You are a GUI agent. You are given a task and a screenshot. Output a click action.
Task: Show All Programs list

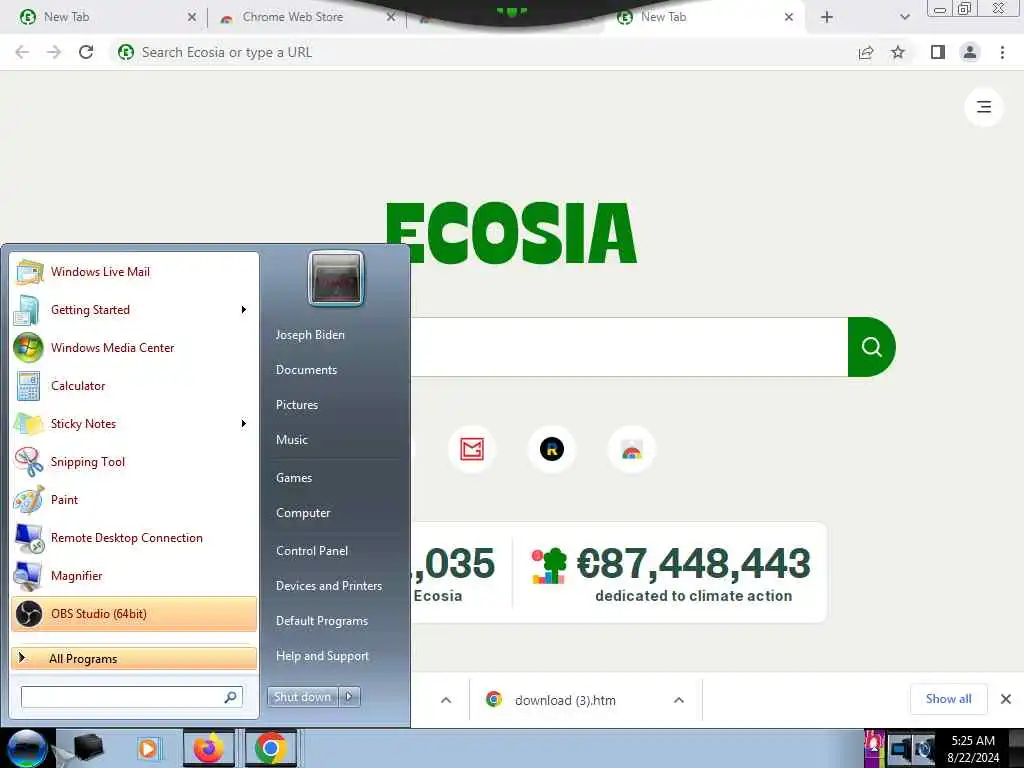click(134, 658)
